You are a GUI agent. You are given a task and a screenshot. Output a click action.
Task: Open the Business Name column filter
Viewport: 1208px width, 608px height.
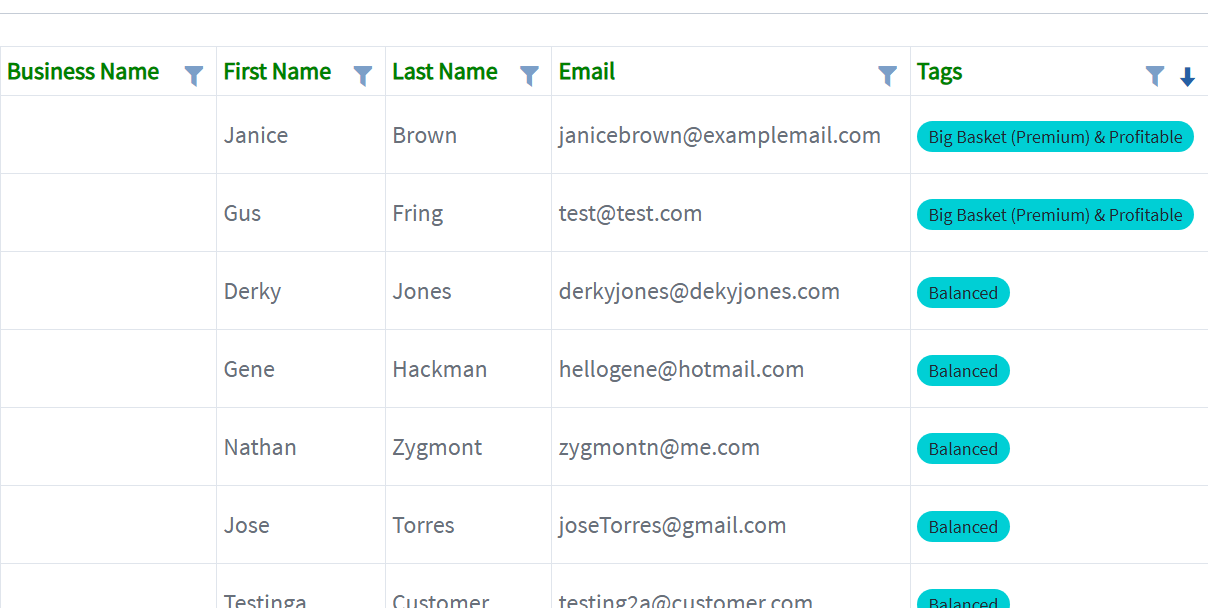(x=194, y=75)
